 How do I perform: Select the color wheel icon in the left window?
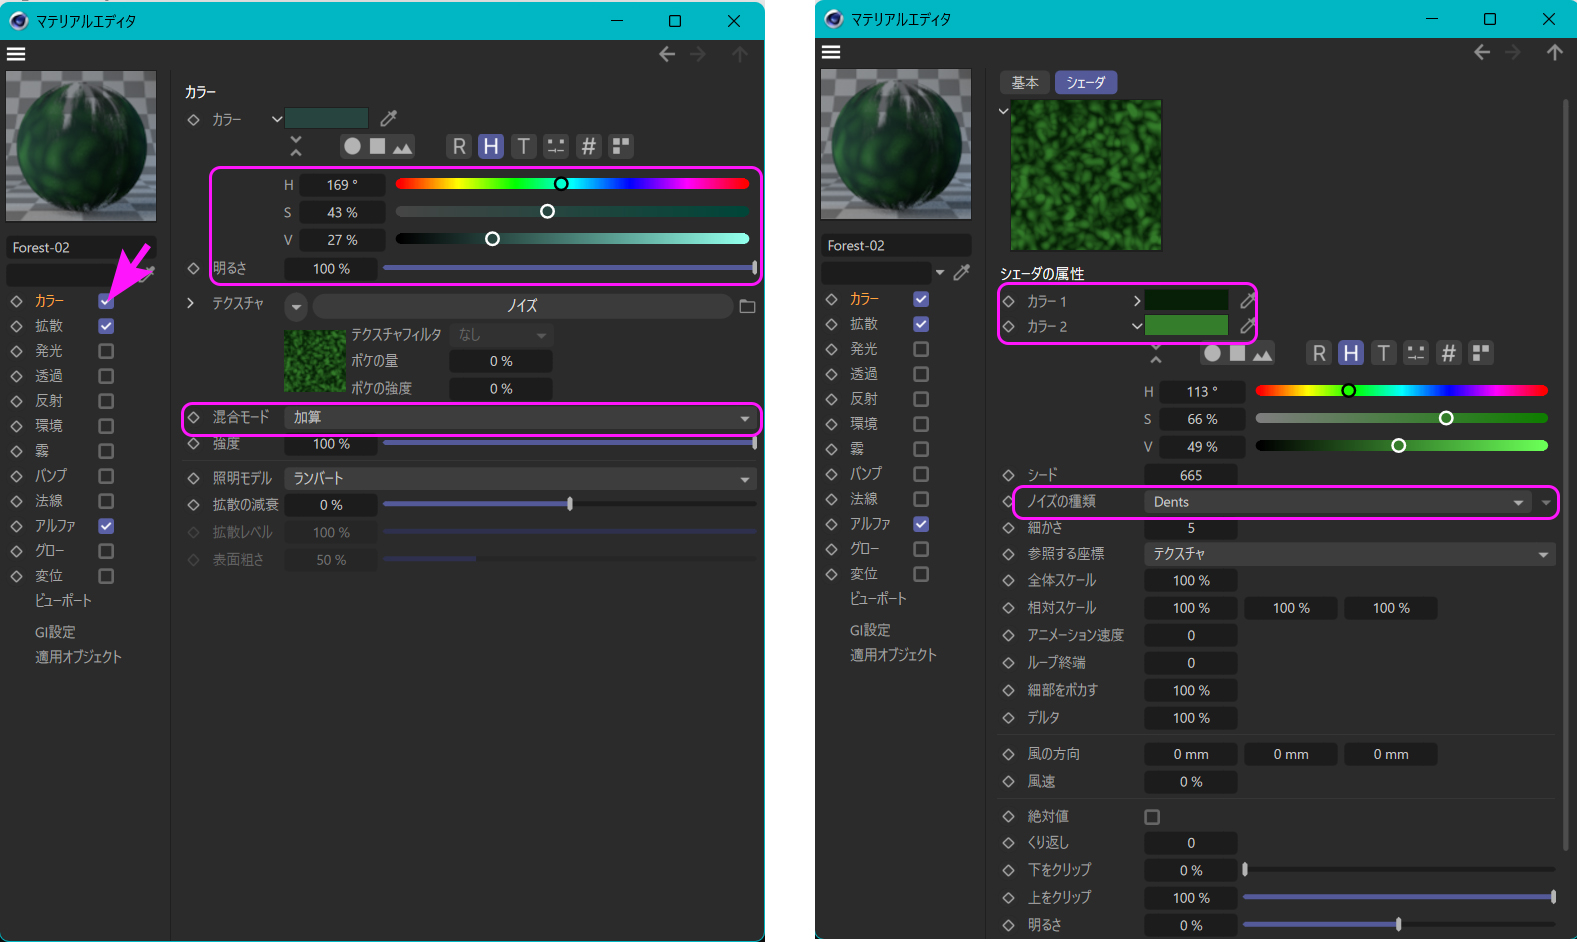pyautogui.click(x=352, y=147)
